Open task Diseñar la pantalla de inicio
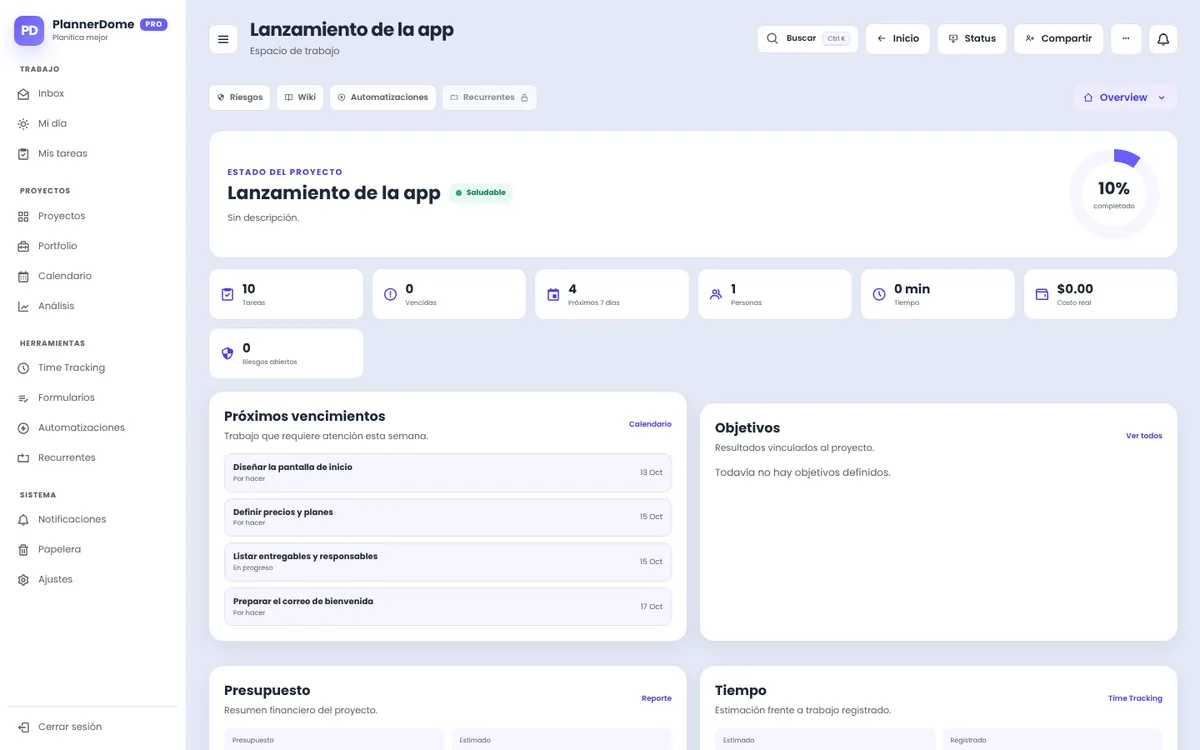Viewport: 1200px width, 750px height. pyautogui.click(x=448, y=472)
